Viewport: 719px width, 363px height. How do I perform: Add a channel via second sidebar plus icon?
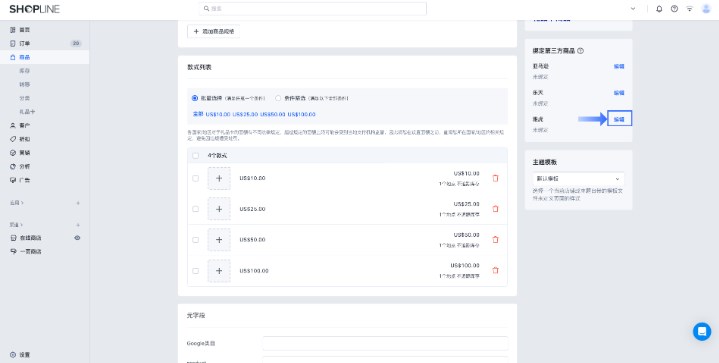[x=78, y=225]
